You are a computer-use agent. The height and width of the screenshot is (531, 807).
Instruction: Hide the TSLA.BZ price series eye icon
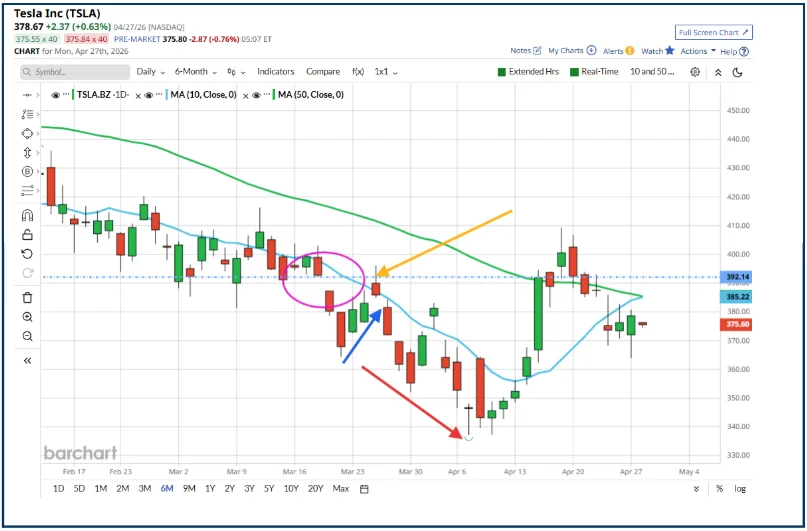click(55, 95)
